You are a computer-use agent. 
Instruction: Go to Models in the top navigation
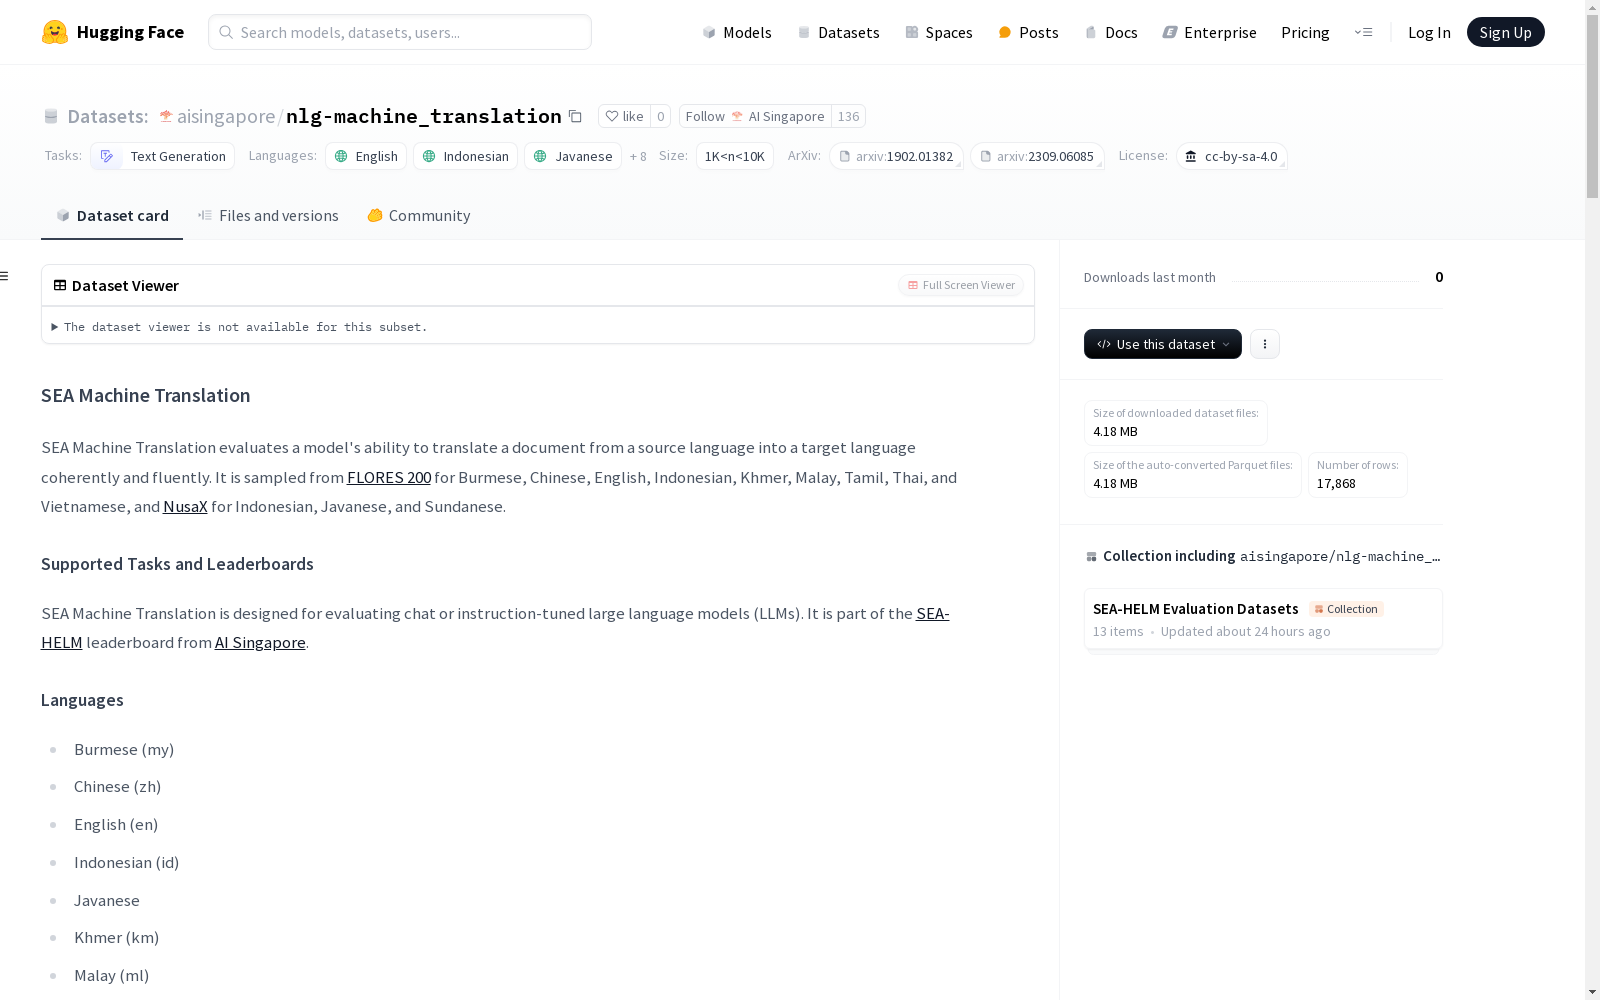coord(737,32)
